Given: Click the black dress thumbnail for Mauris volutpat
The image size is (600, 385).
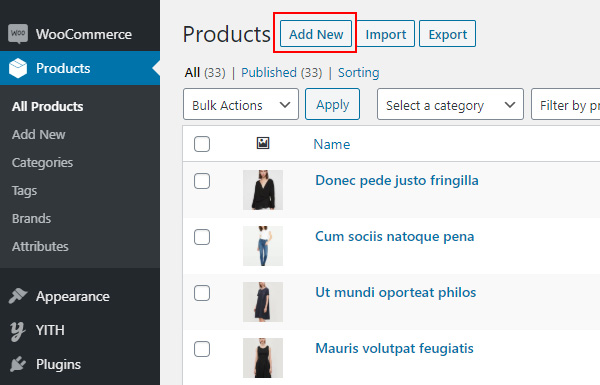Looking at the screenshot, I should (263, 358).
